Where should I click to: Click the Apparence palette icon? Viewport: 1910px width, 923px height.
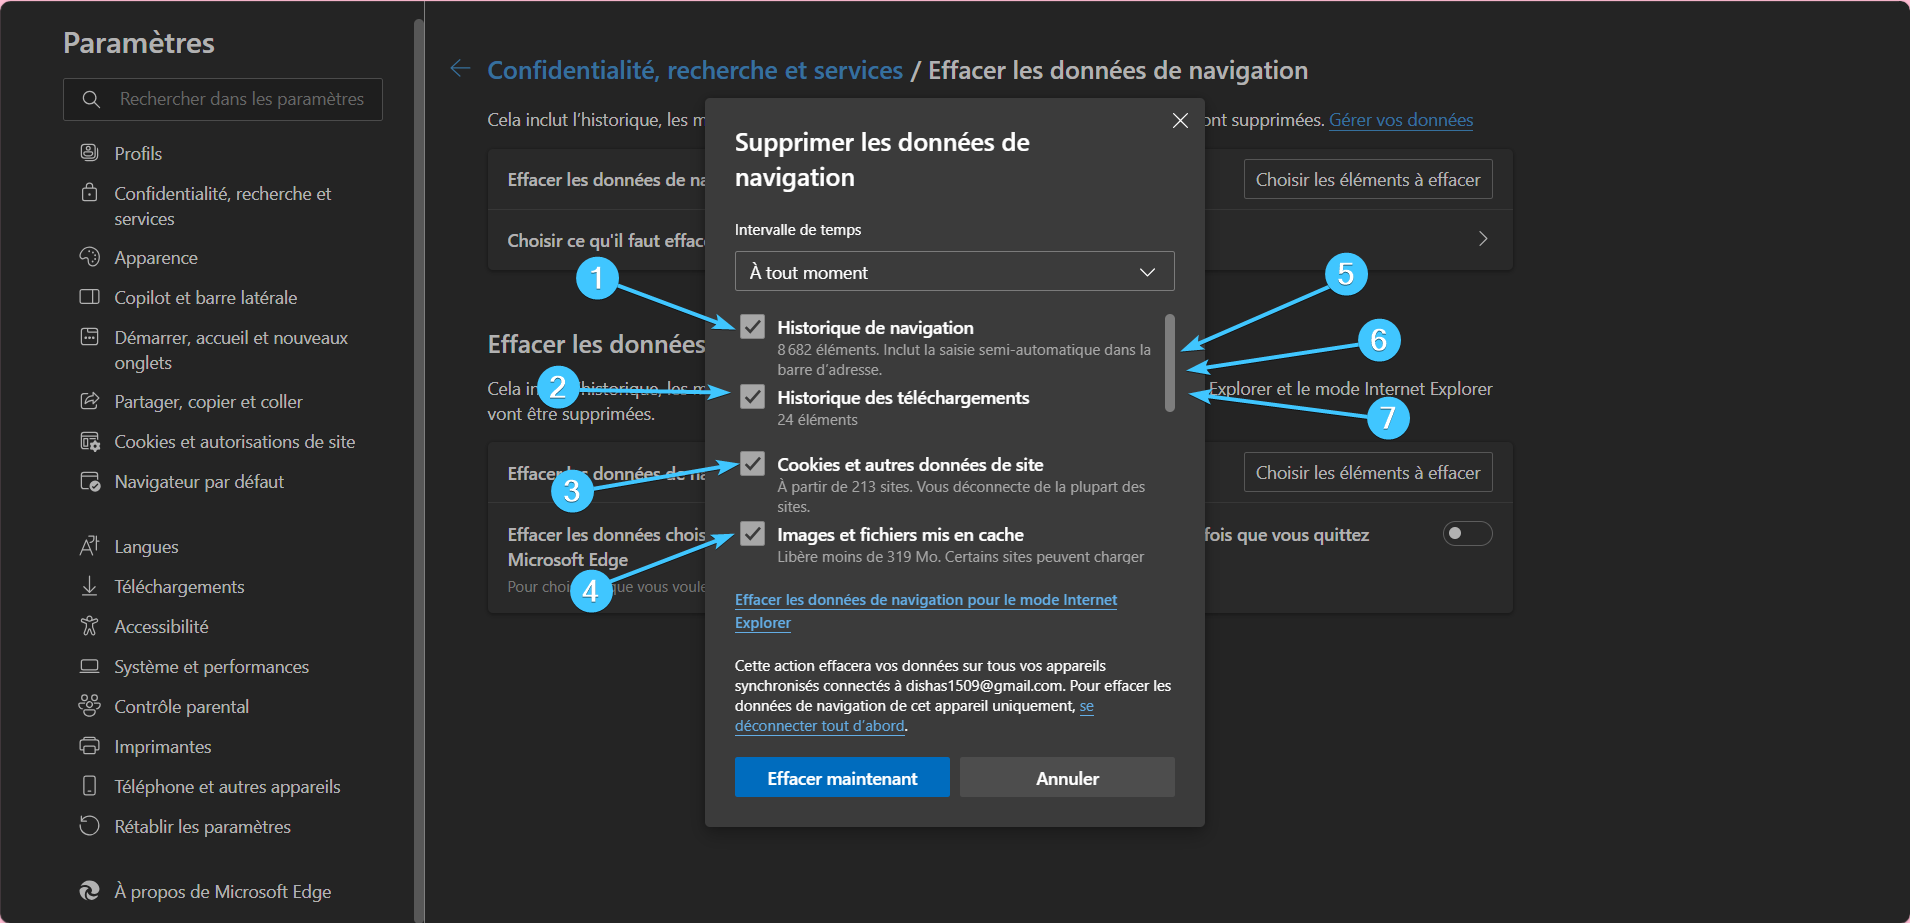[90, 257]
